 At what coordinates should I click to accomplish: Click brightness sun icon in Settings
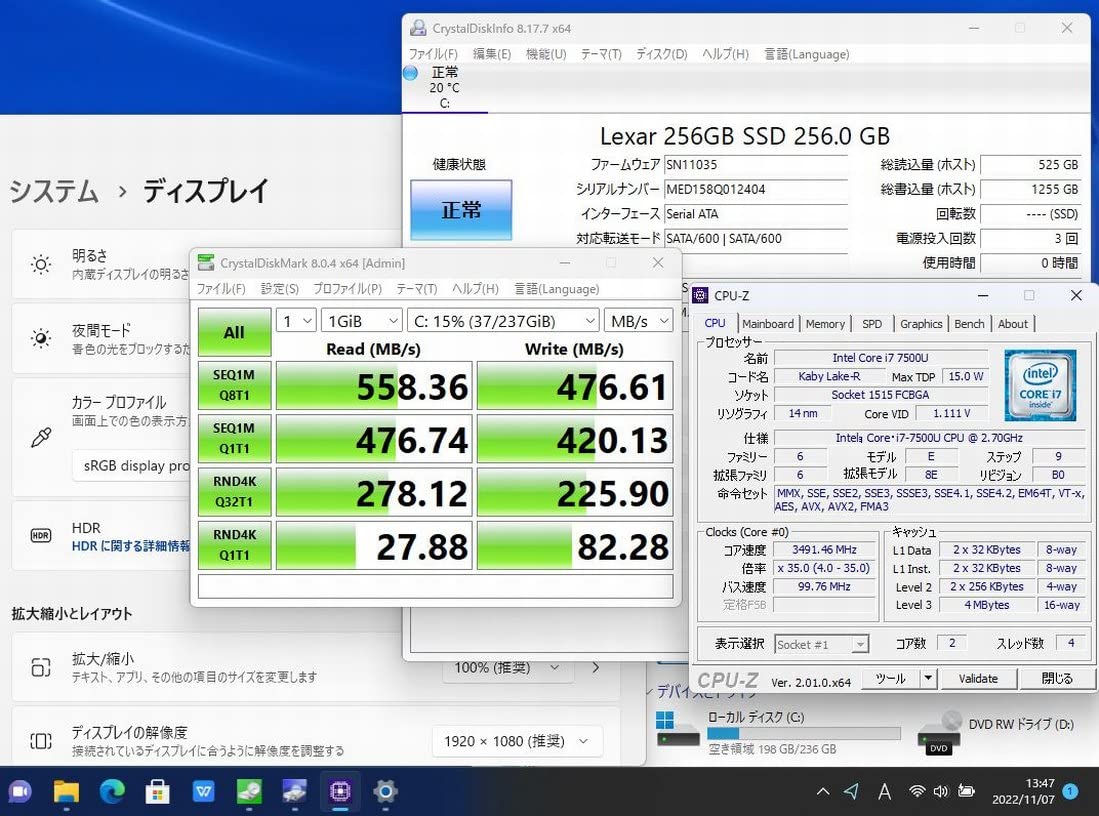click(41, 264)
